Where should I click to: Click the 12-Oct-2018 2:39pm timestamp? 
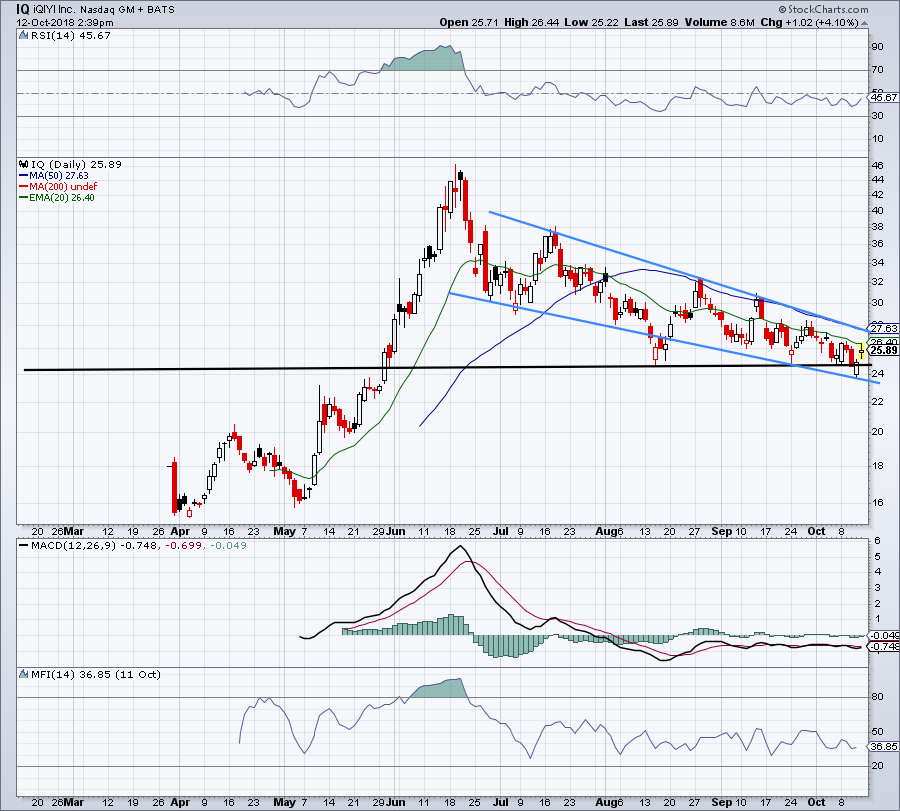pyautogui.click(x=65, y=23)
